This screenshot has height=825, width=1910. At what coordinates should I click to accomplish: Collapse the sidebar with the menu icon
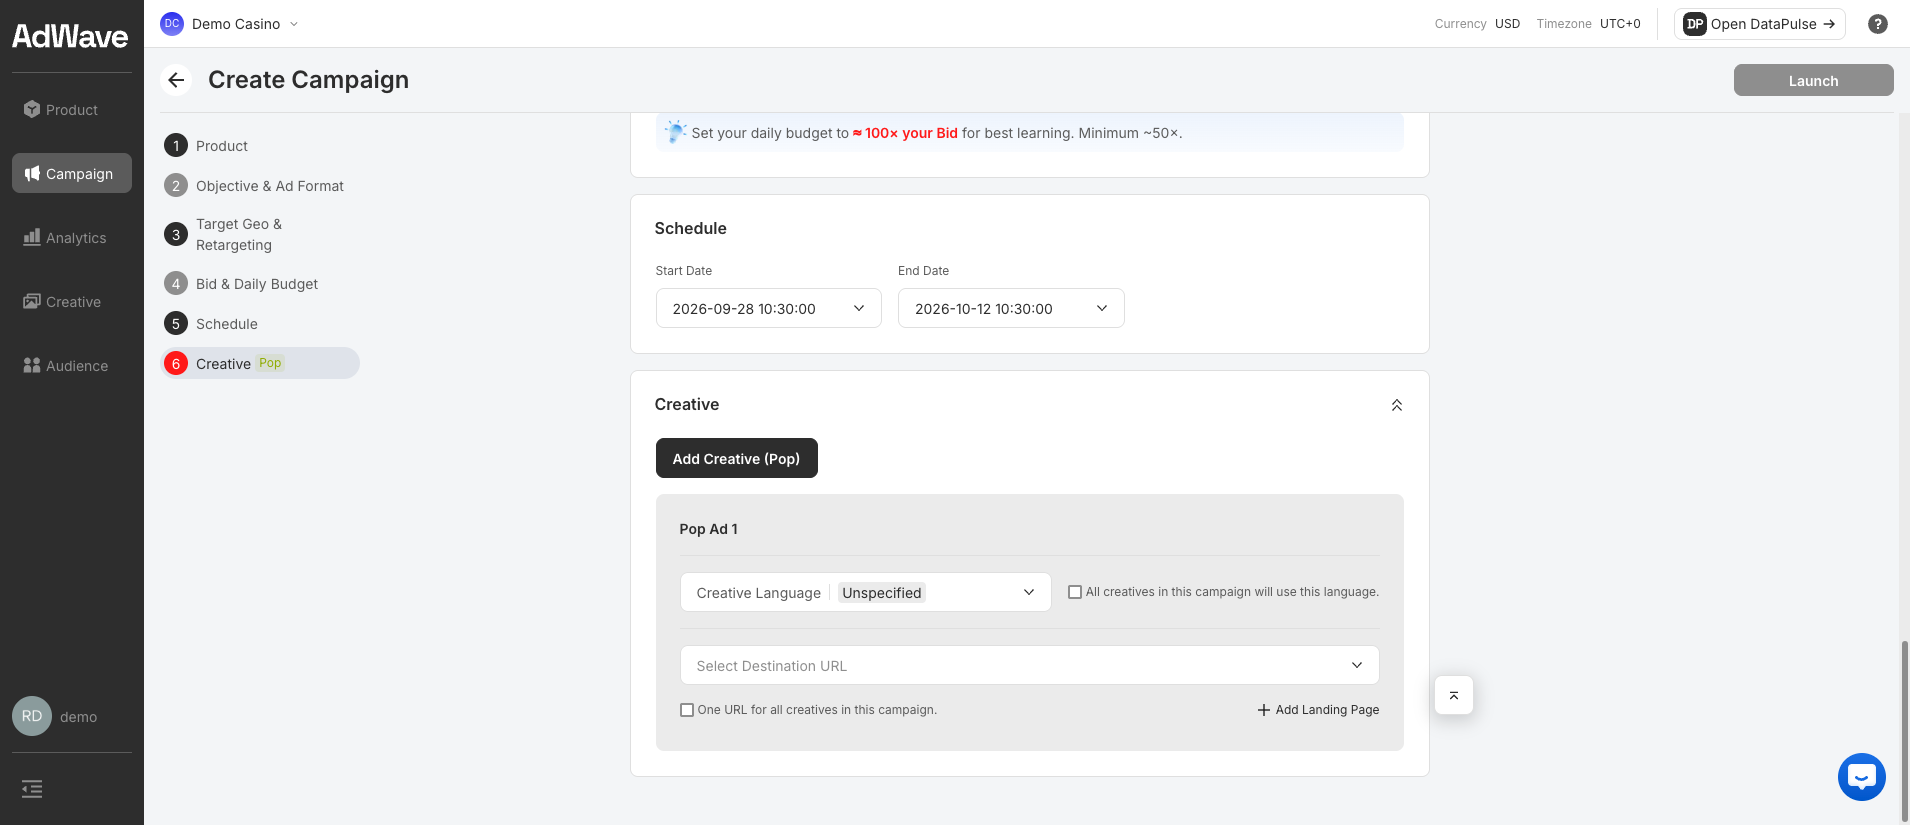[32, 789]
